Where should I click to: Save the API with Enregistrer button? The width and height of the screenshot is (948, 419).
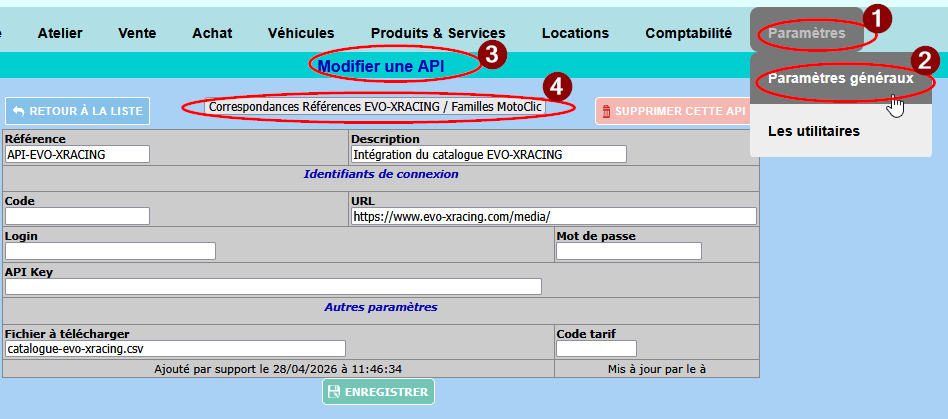point(378,392)
